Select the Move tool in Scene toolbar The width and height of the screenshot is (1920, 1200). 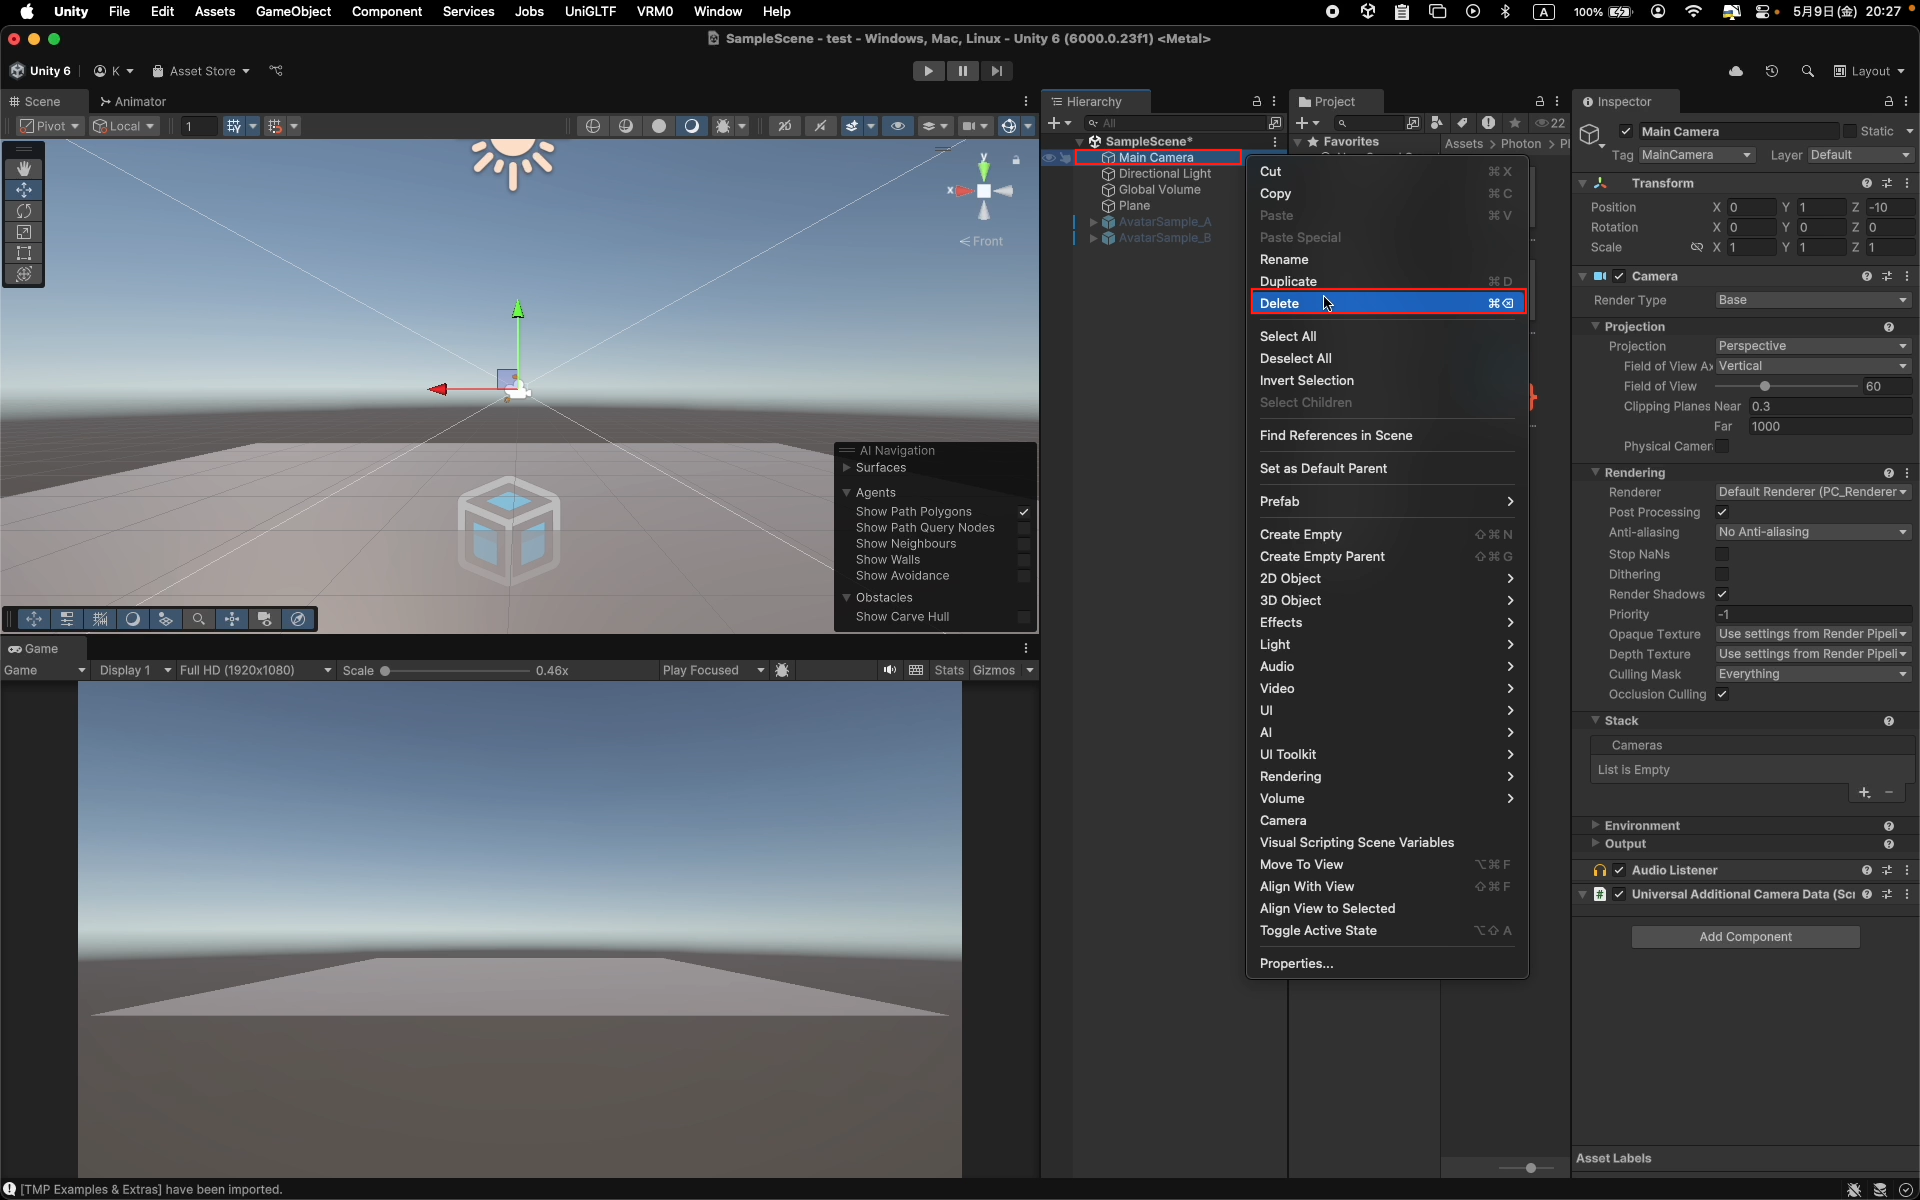pyautogui.click(x=24, y=190)
